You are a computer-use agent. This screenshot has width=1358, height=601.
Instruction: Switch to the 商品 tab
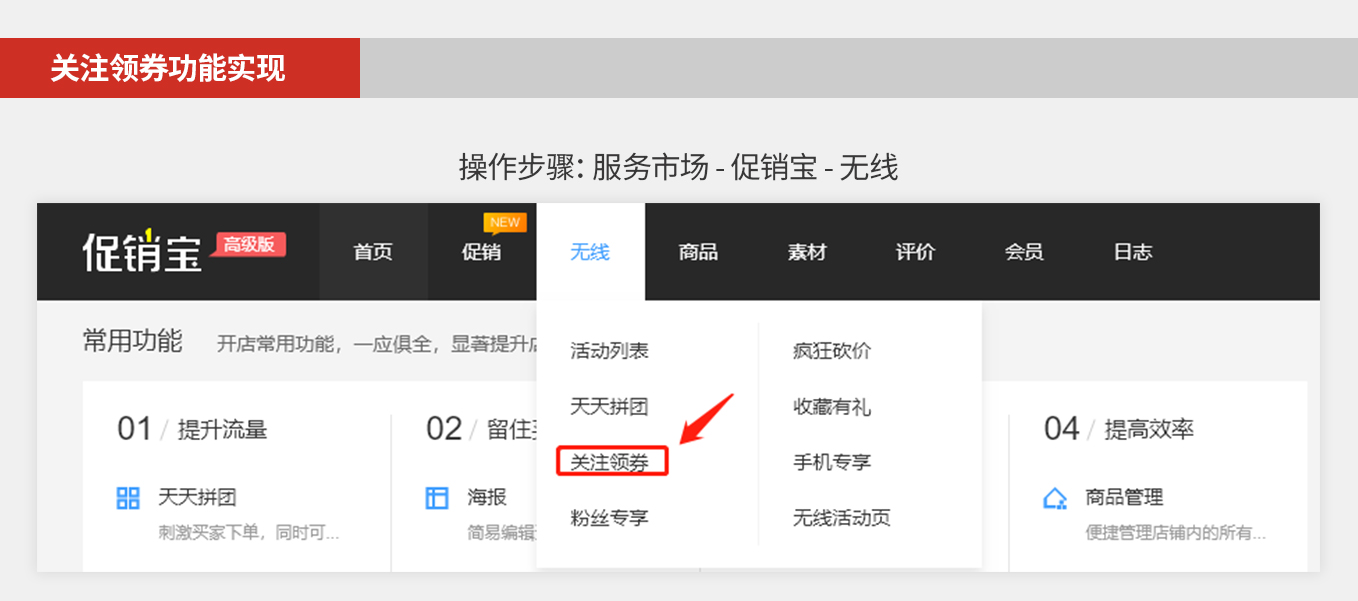(x=698, y=252)
